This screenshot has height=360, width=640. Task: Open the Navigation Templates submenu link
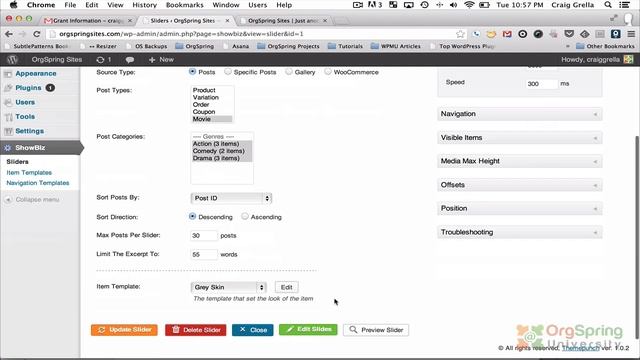[38, 183]
